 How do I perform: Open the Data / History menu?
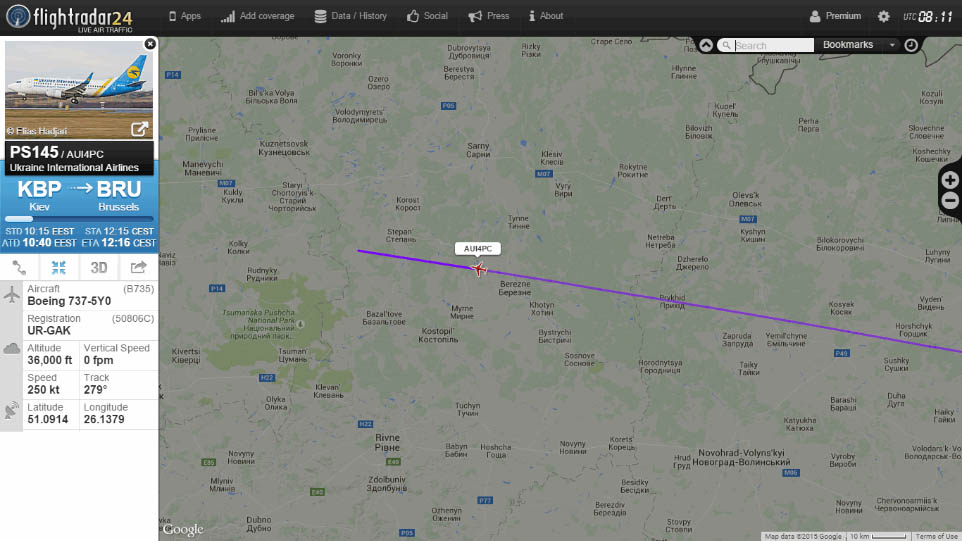[x=350, y=16]
